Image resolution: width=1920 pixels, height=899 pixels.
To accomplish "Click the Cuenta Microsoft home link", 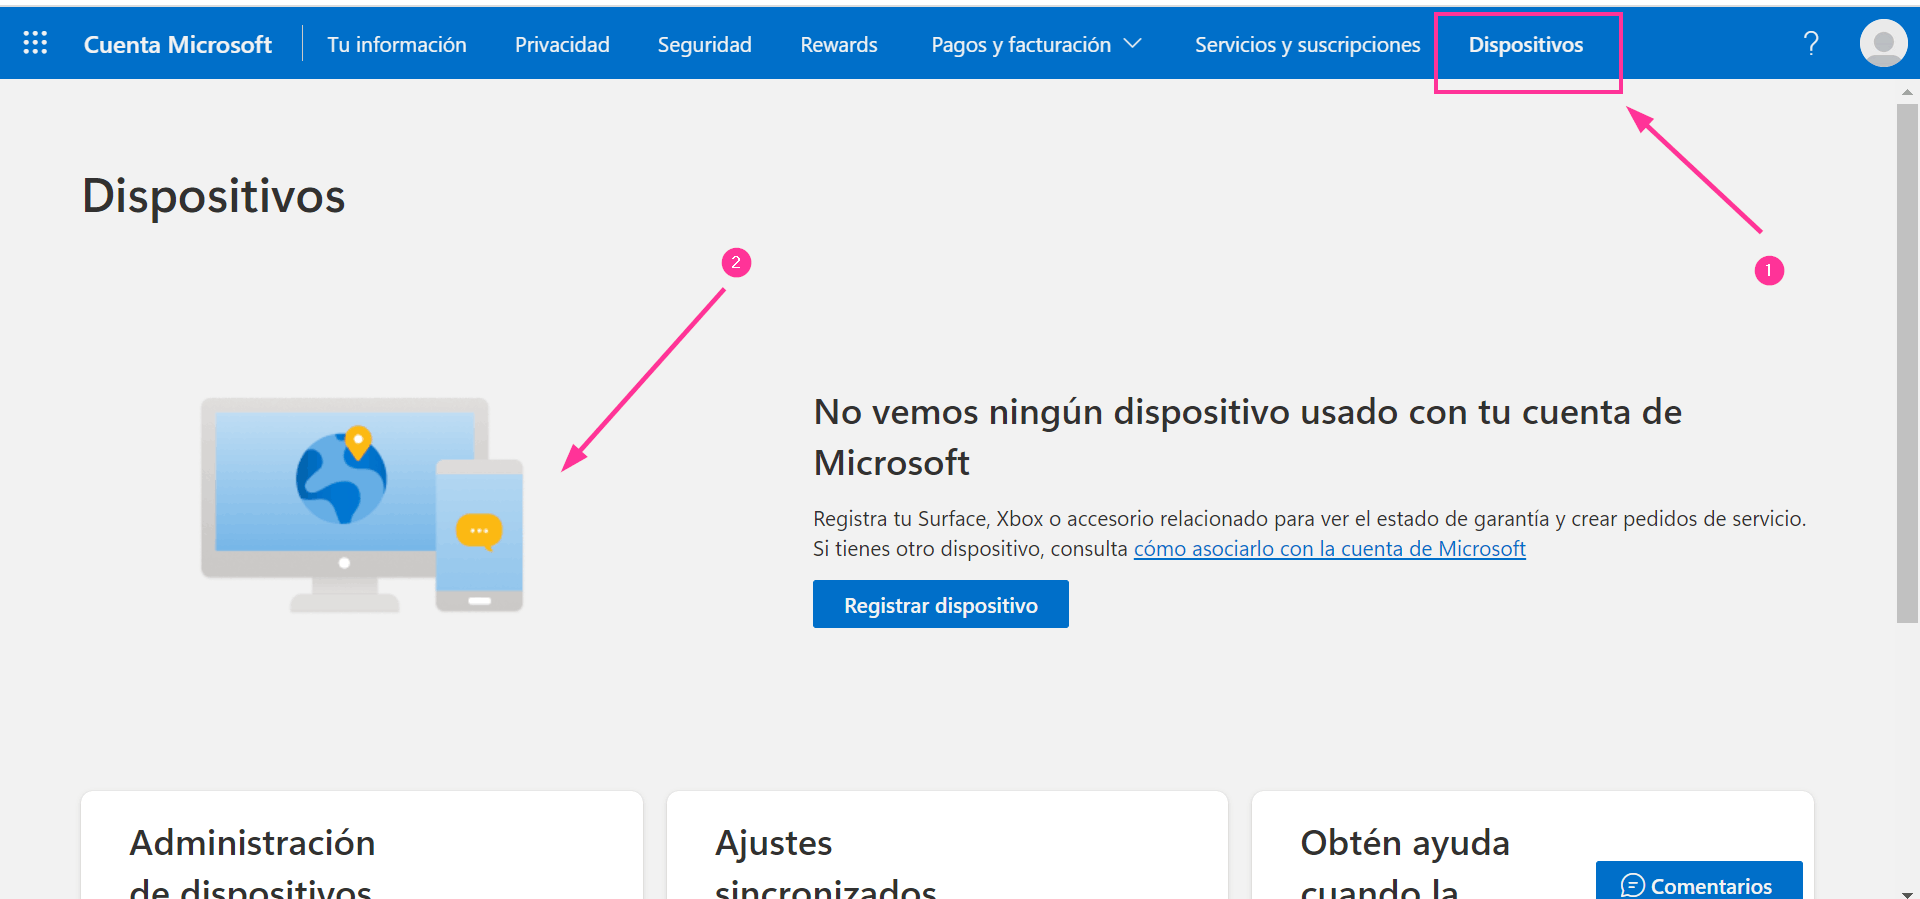I will tap(177, 44).
